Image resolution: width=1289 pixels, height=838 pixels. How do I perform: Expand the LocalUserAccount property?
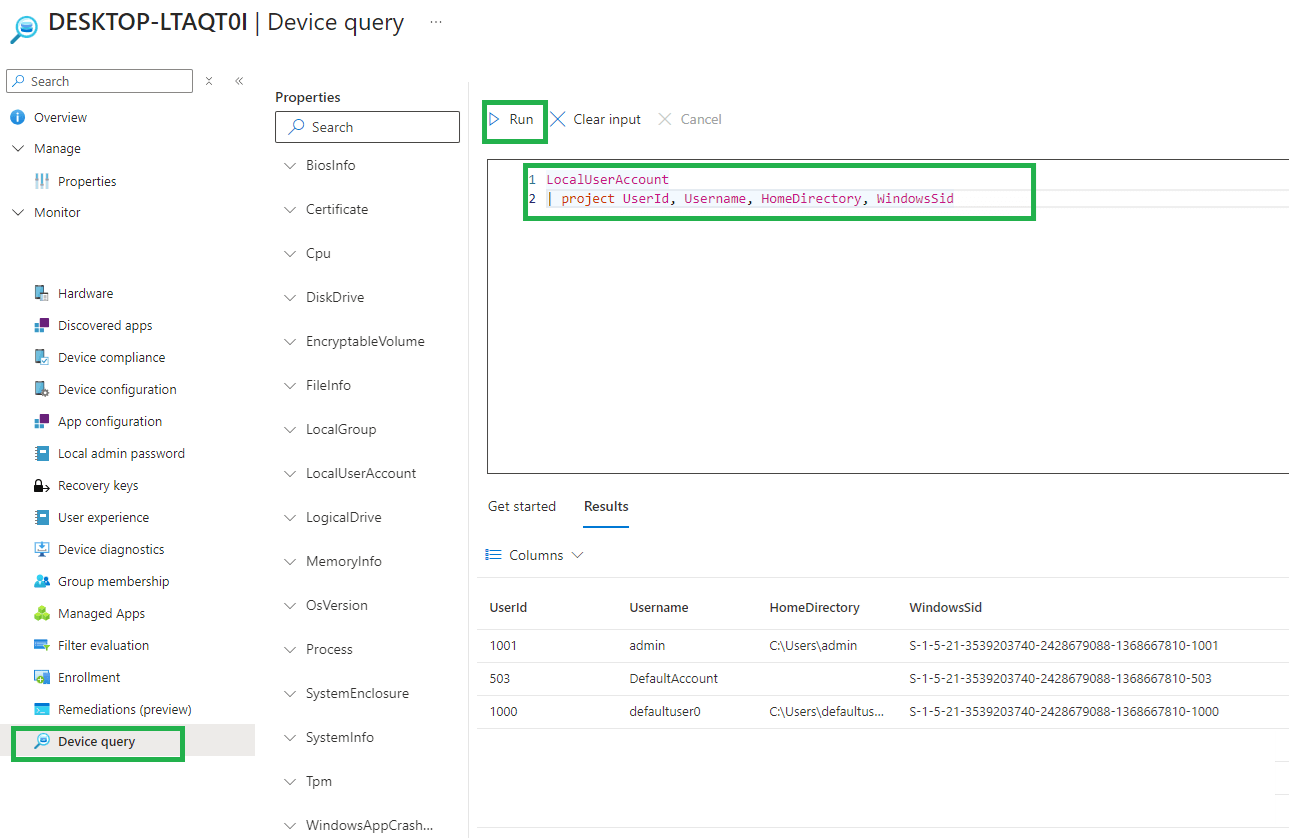coord(290,473)
